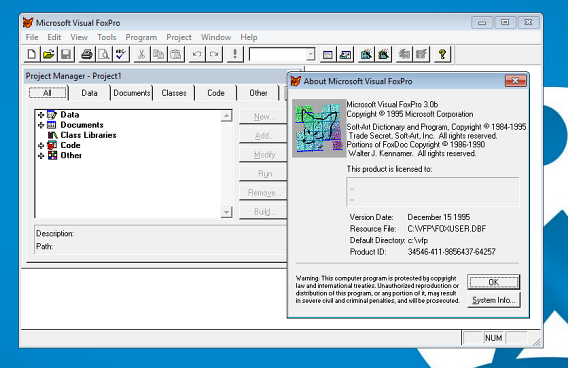Click the Remove... button in Project Manager
Screen dimensions: 568x368
(264, 193)
